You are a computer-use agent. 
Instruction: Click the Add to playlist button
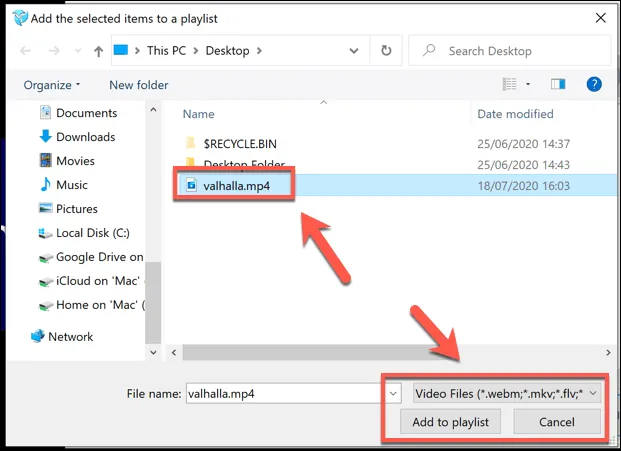[x=450, y=422]
